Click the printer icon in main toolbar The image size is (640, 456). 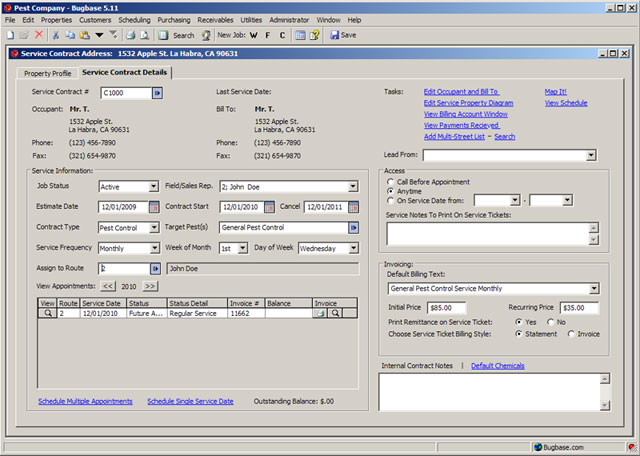130,35
